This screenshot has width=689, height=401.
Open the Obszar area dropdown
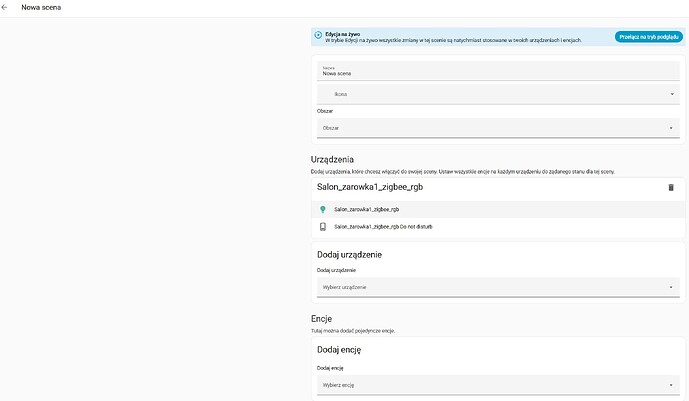click(x=497, y=128)
